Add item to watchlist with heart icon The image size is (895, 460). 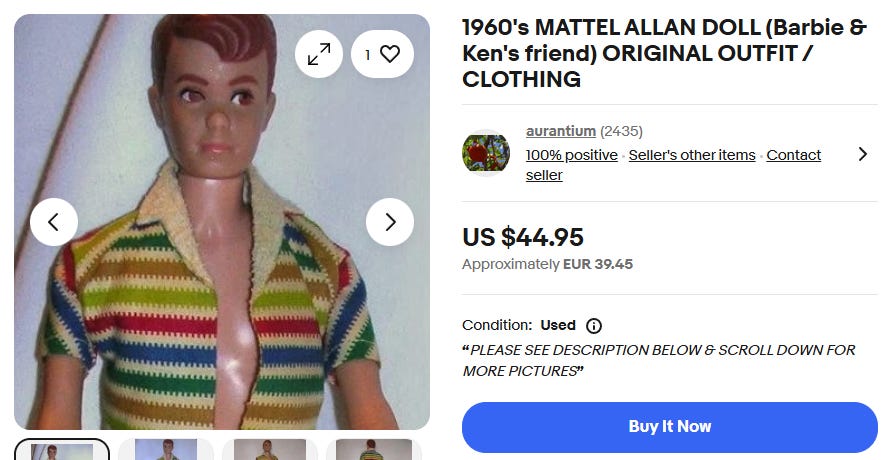click(x=383, y=55)
